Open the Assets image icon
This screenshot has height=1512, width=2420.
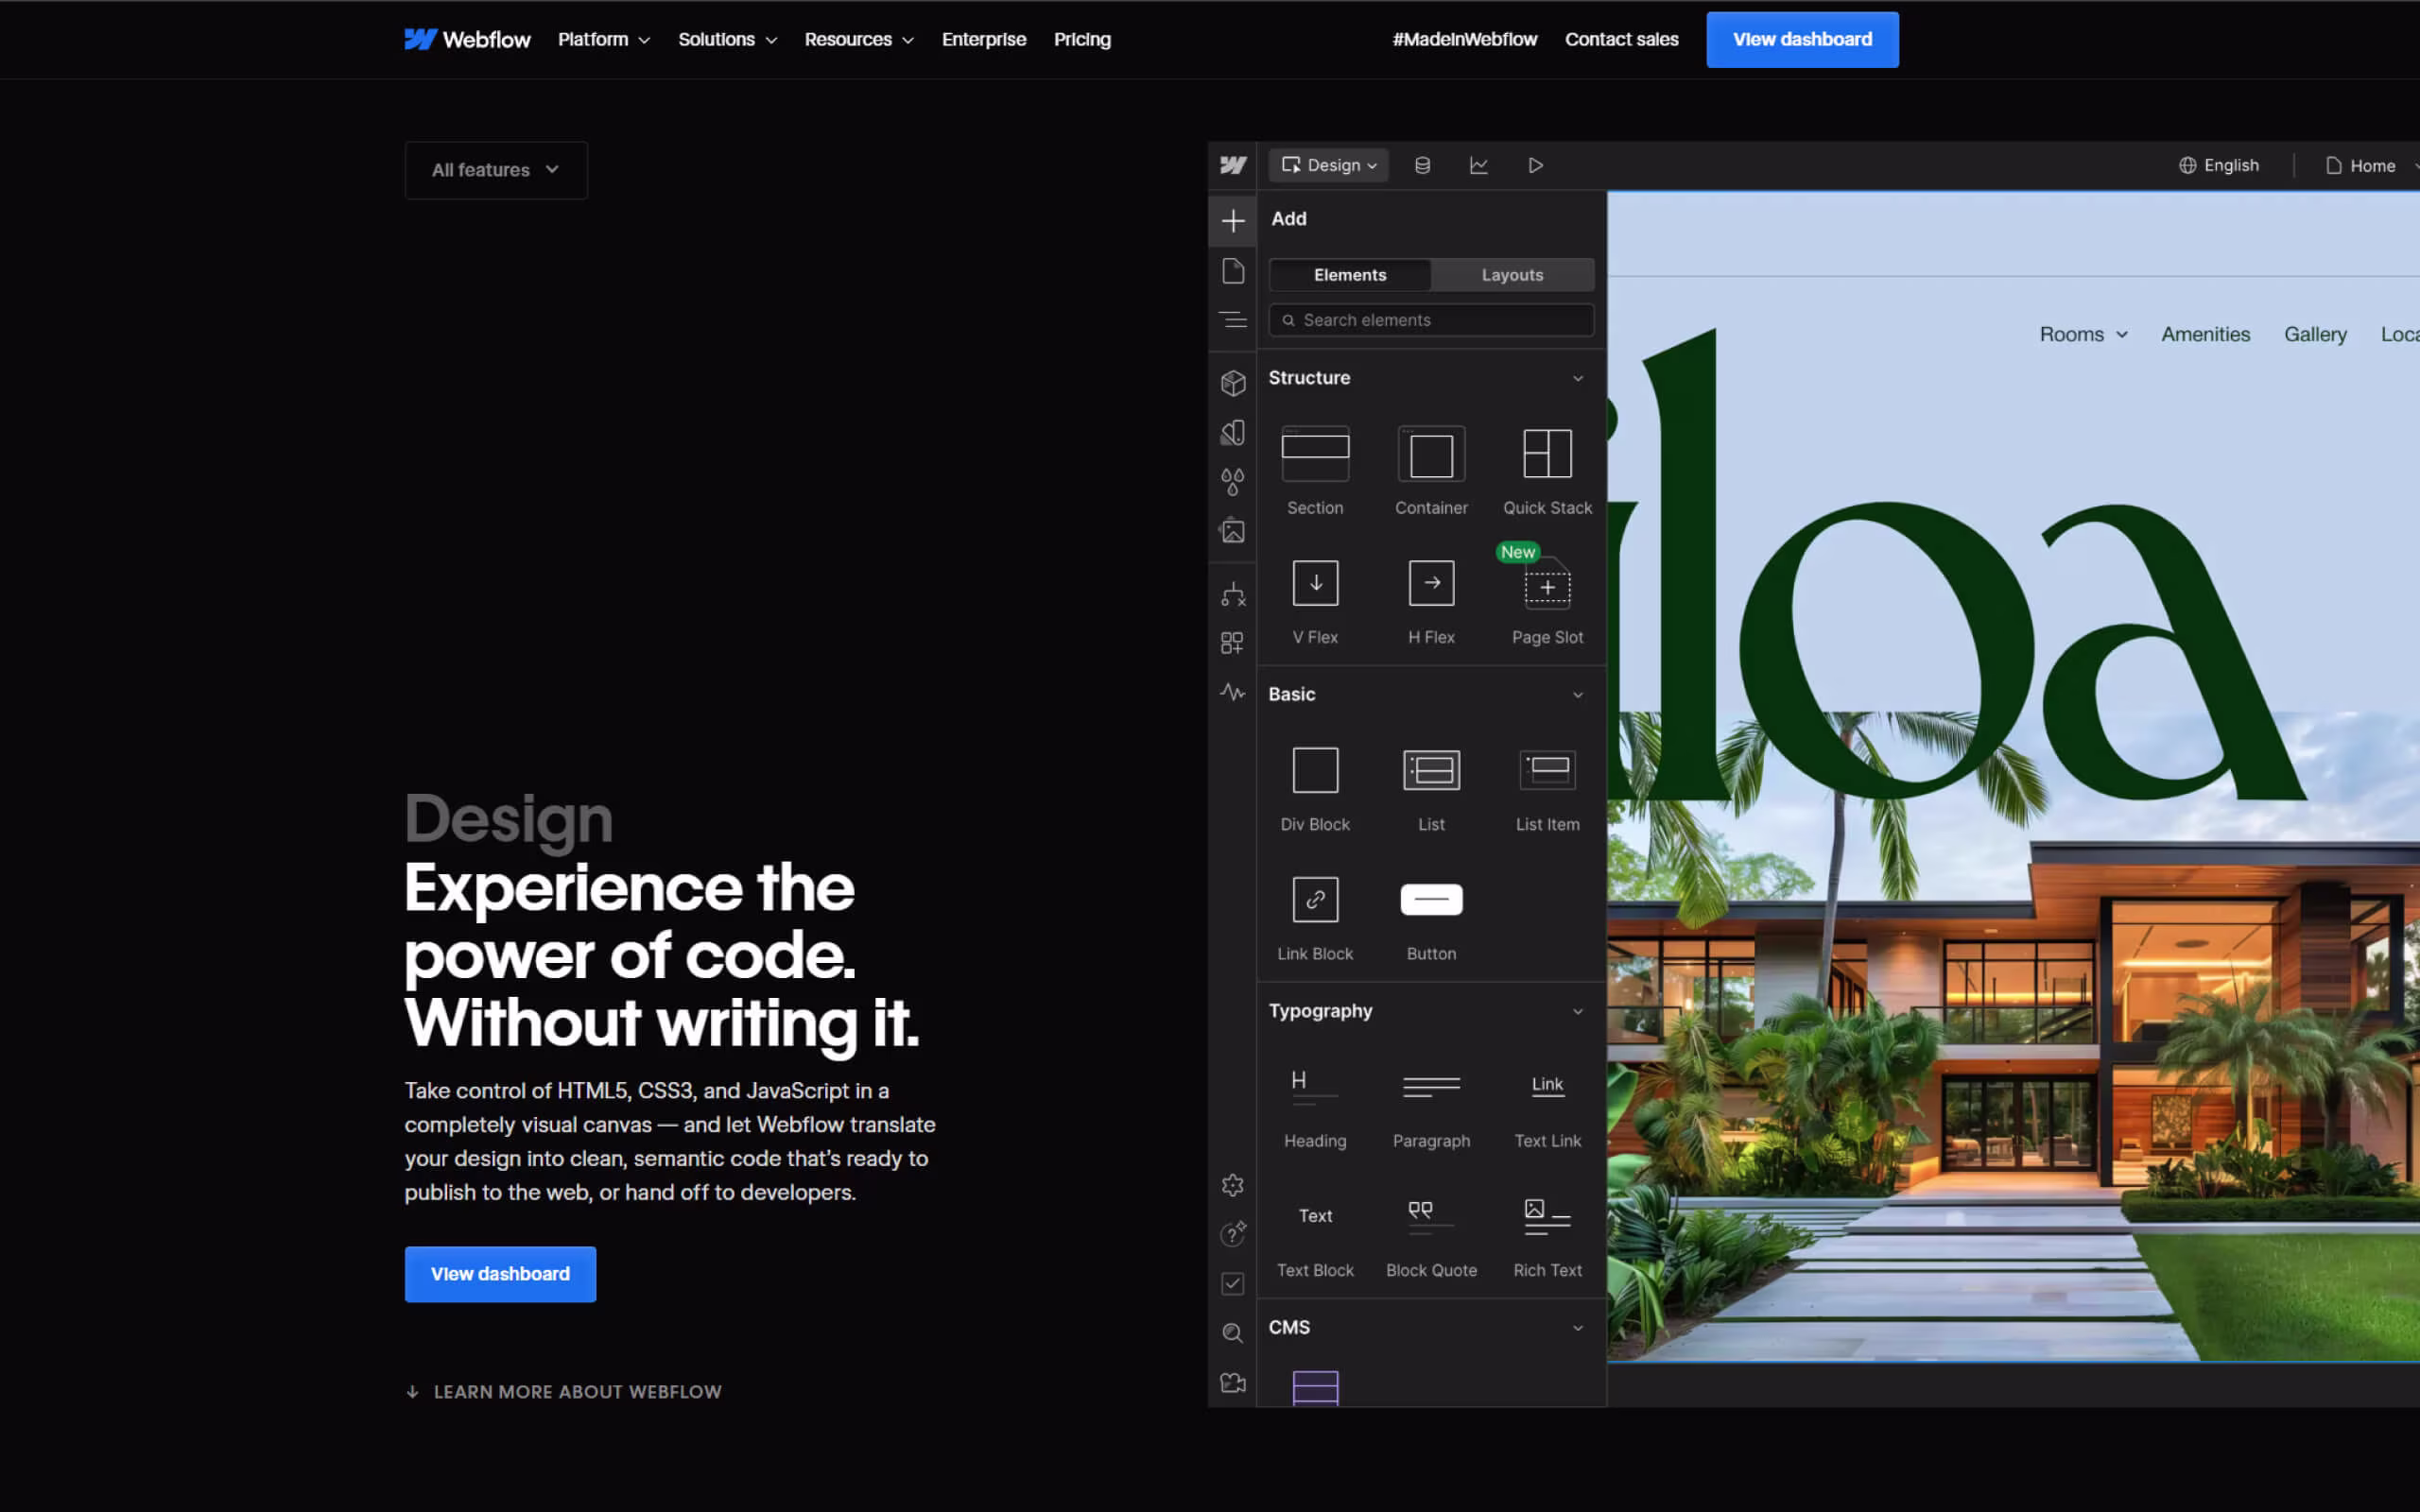[x=1233, y=531]
